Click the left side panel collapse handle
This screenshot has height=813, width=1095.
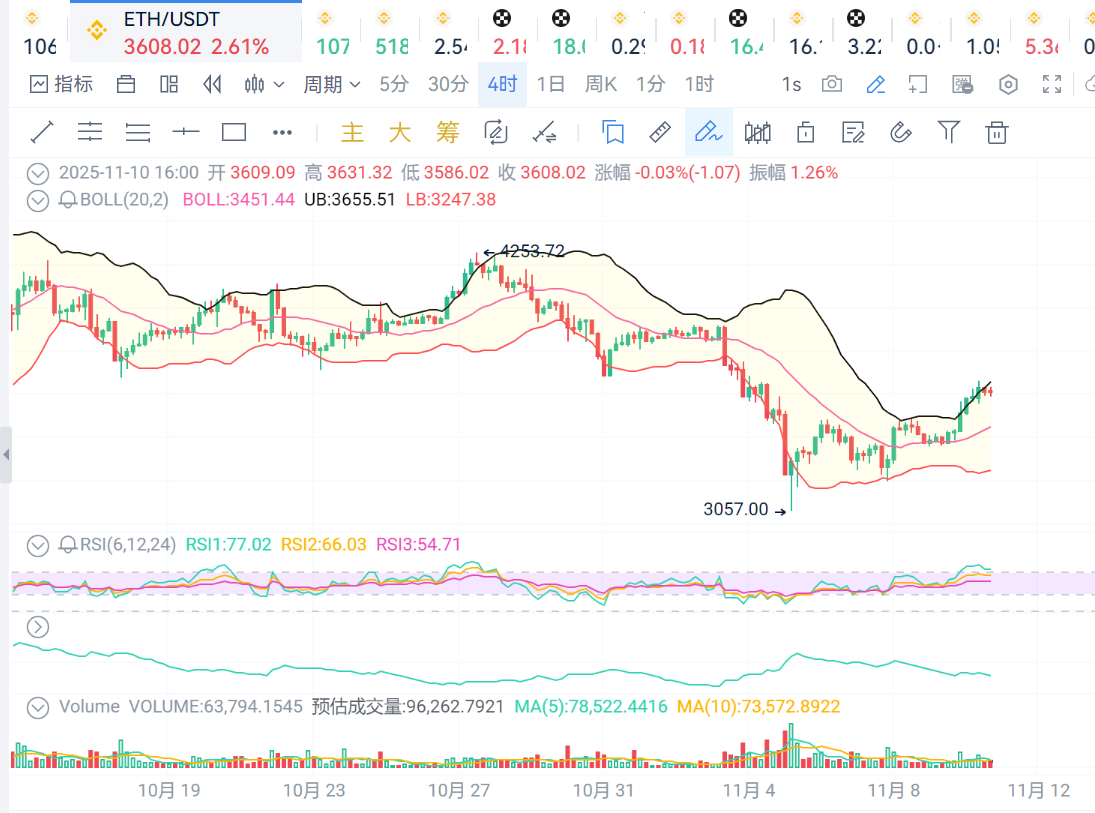pos(6,455)
